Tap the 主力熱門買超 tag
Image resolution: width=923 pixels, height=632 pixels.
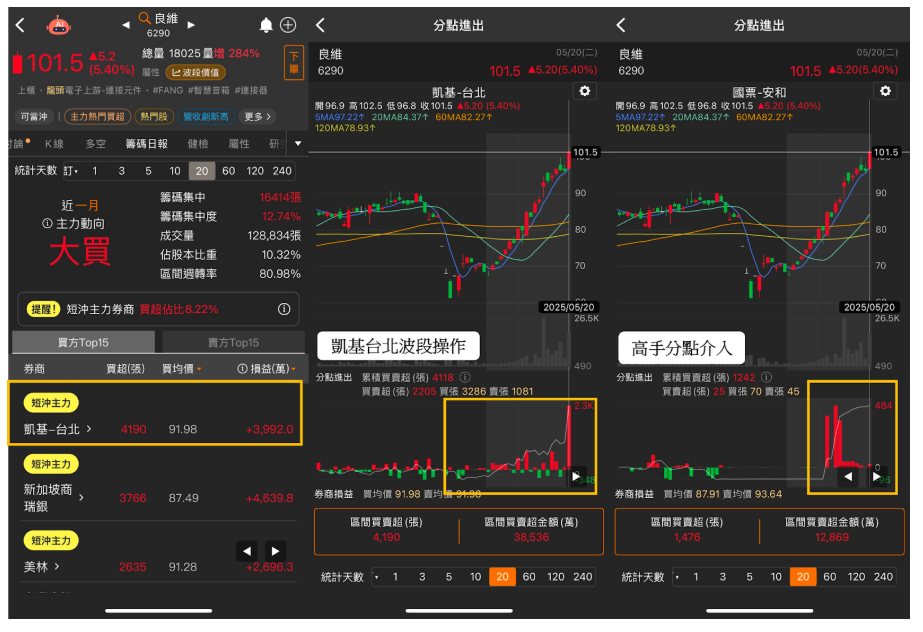(x=97, y=117)
